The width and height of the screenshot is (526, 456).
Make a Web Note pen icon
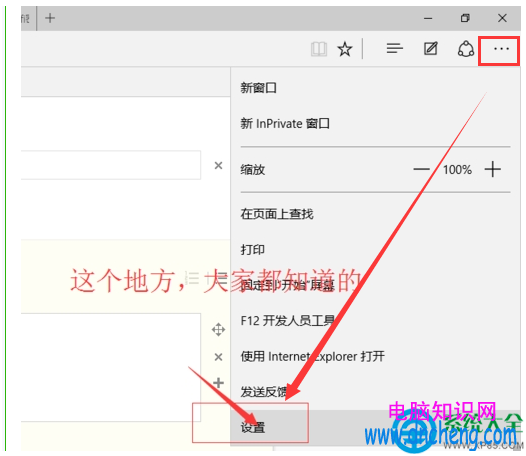pyautogui.click(x=430, y=49)
